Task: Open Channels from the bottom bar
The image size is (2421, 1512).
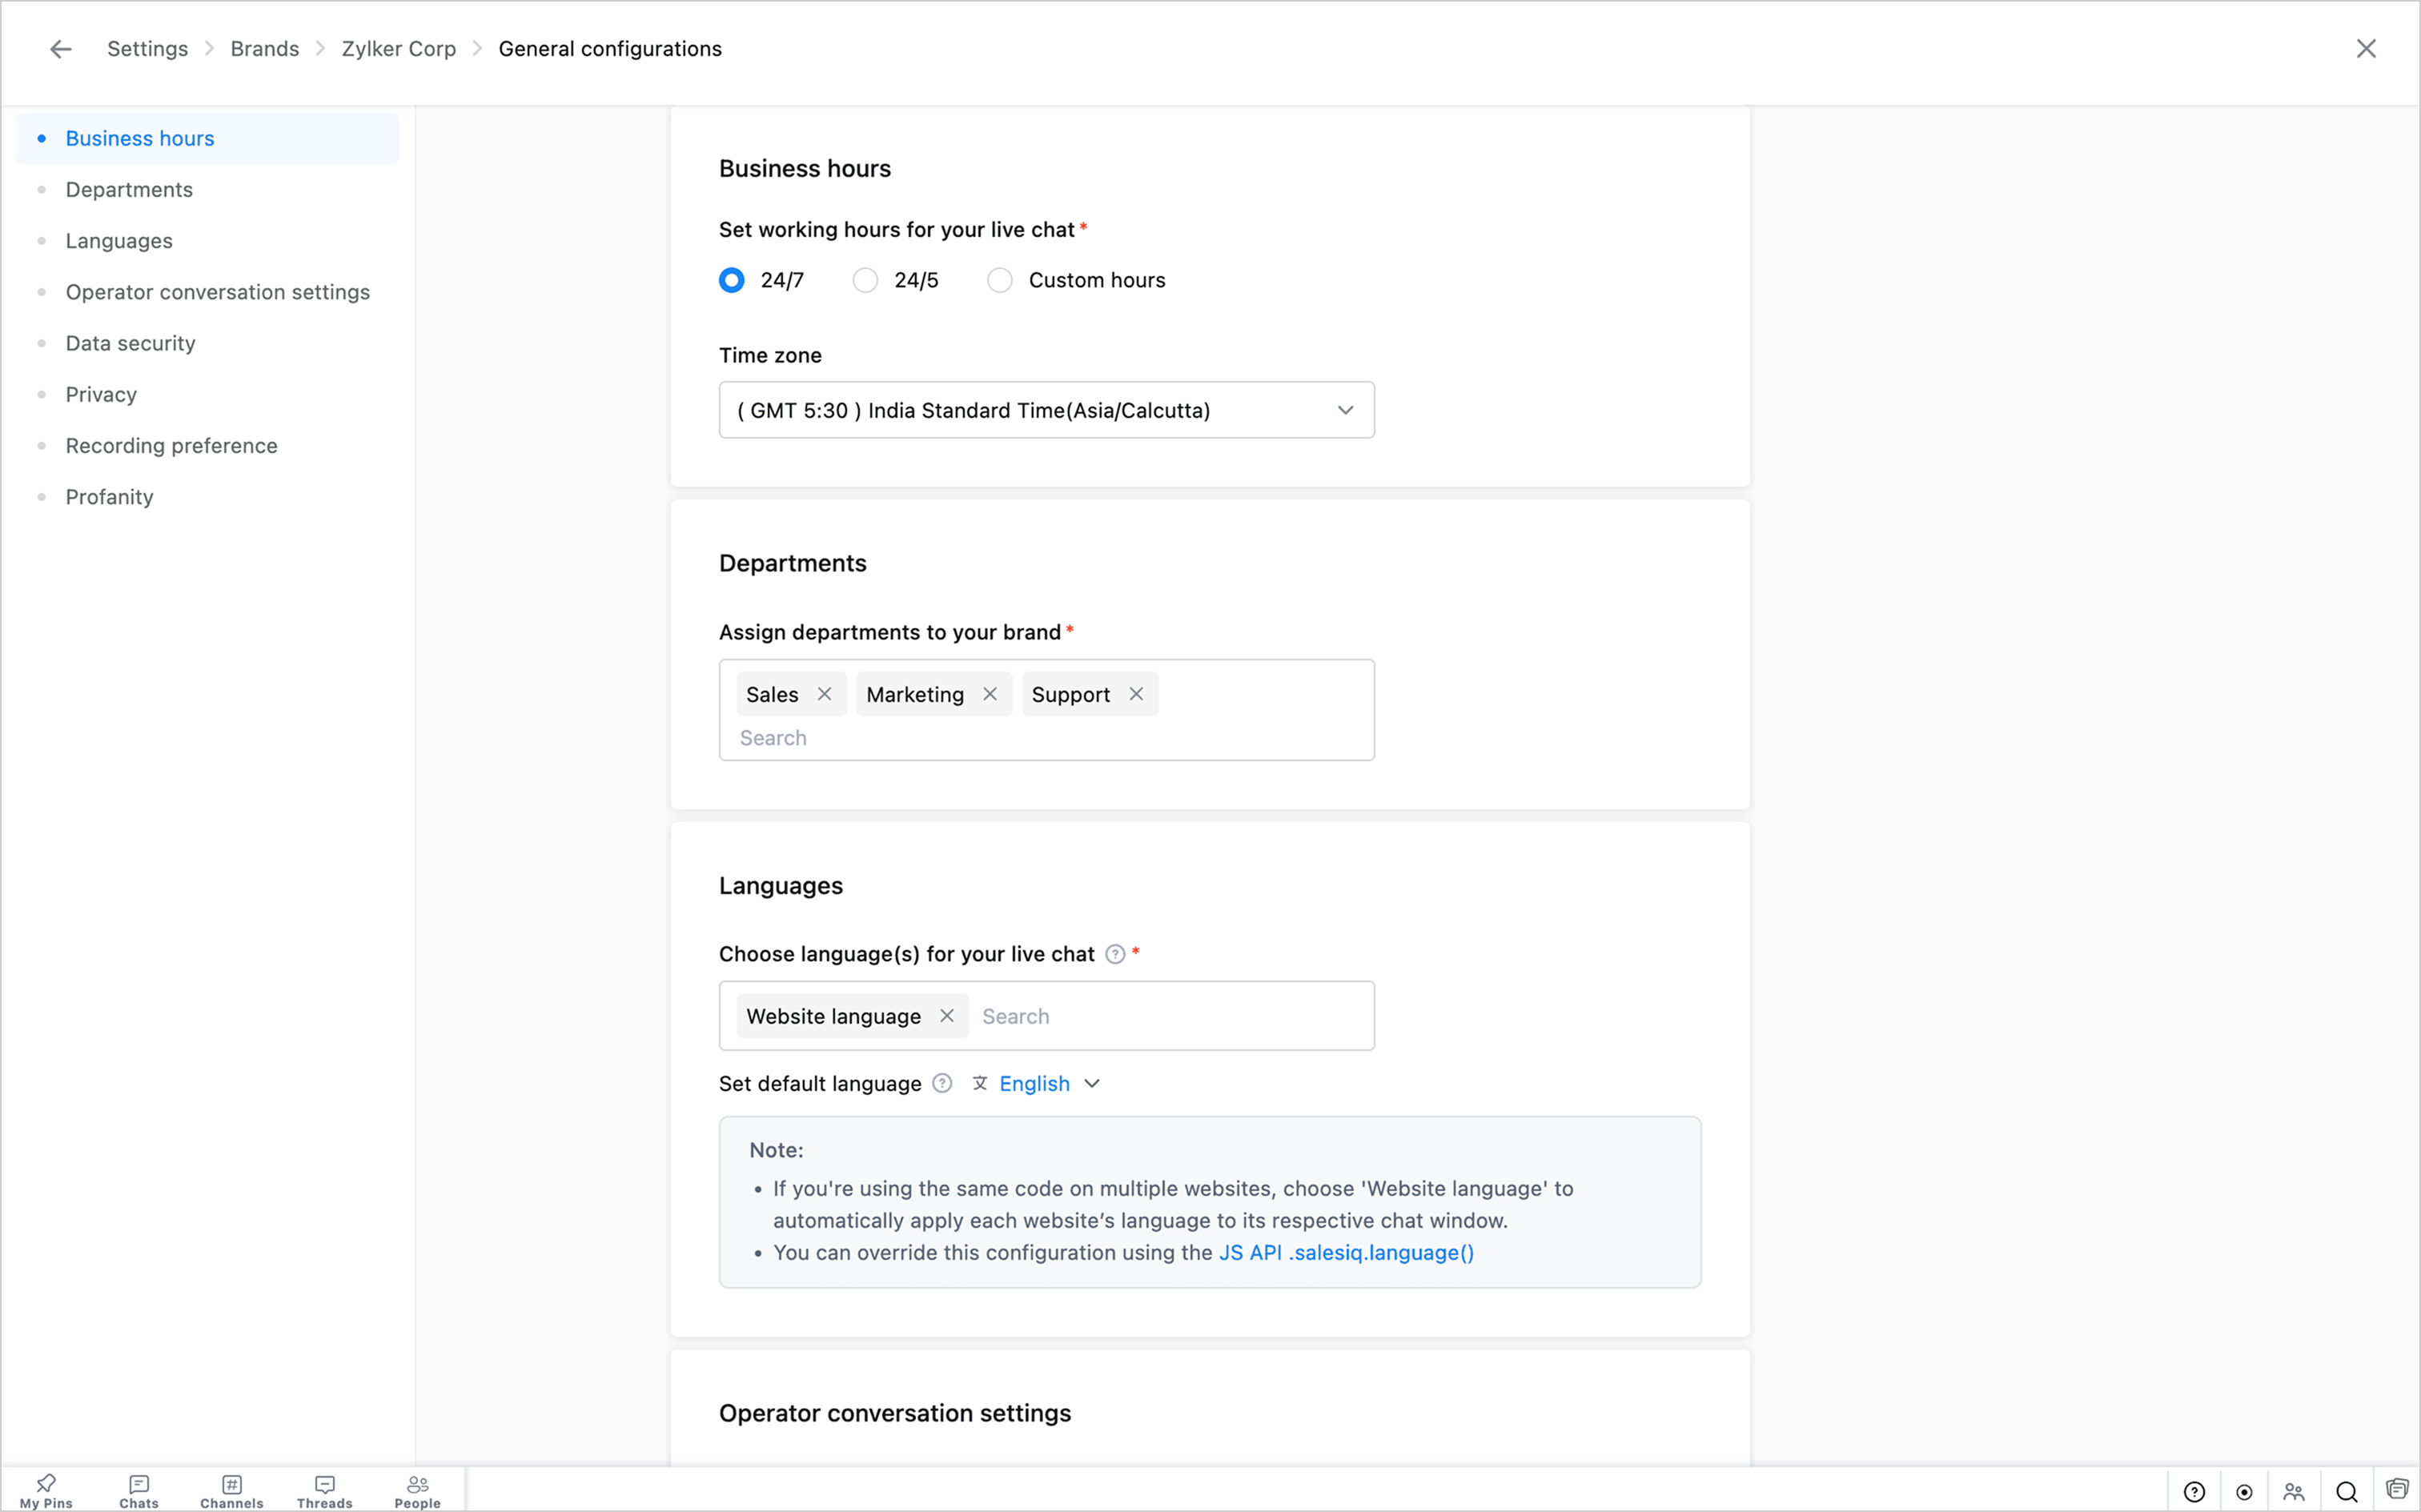Action: [232, 1490]
